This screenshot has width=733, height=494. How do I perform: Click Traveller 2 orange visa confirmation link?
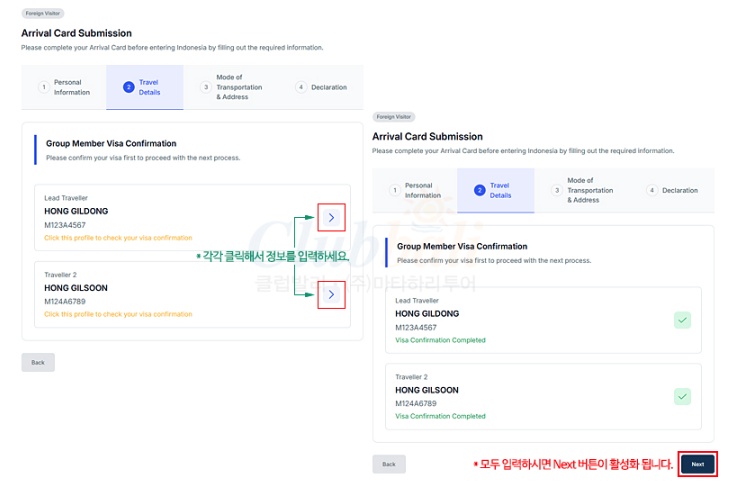pyautogui.click(x=118, y=314)
